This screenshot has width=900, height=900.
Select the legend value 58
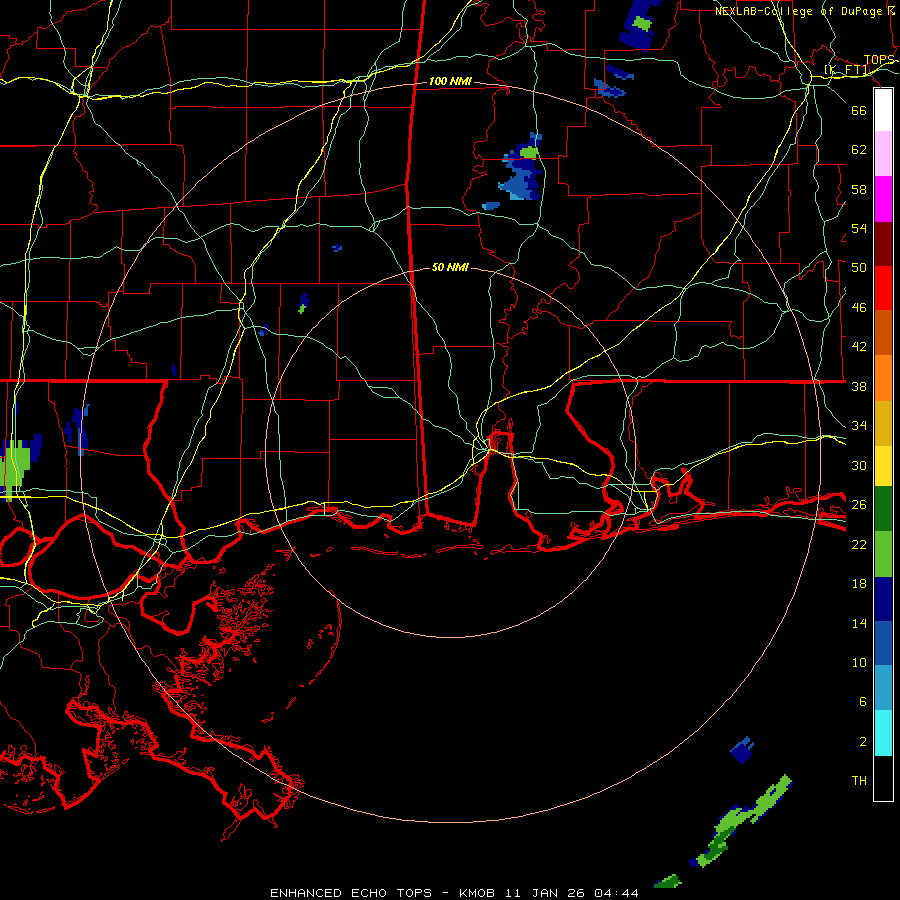pos(859,189)
